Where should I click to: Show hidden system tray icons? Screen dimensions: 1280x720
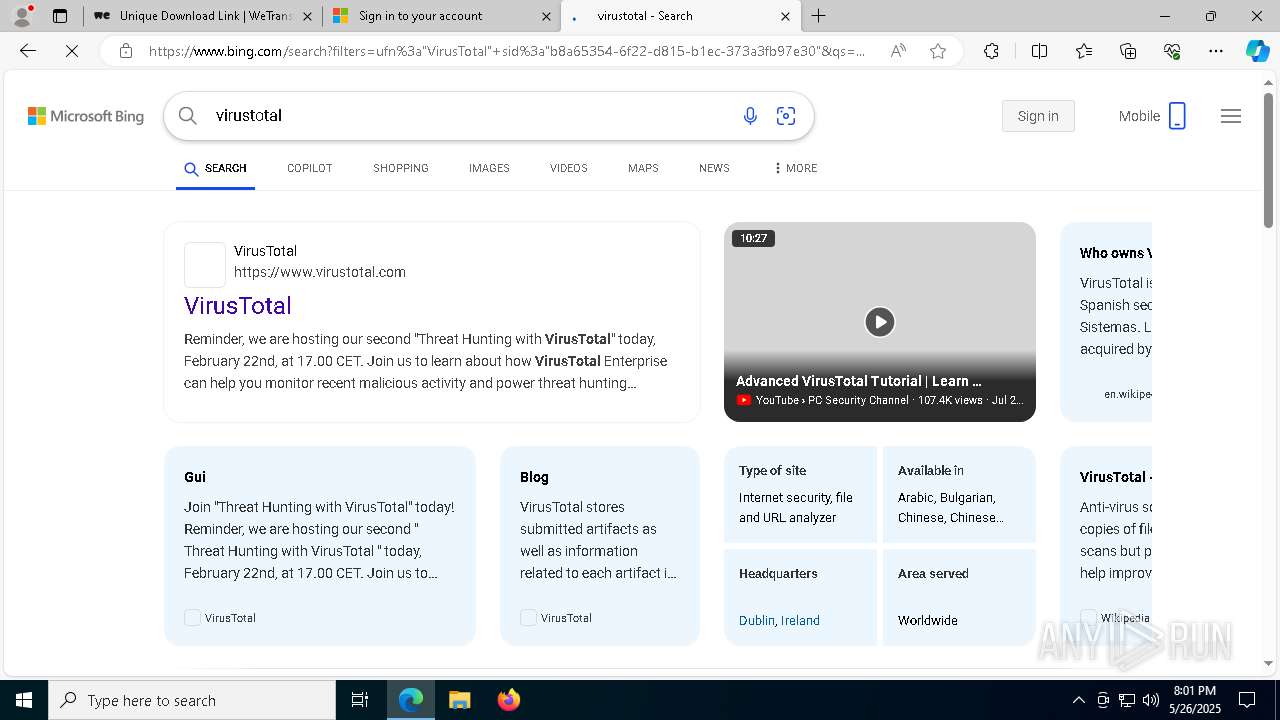click(1079, 700)
